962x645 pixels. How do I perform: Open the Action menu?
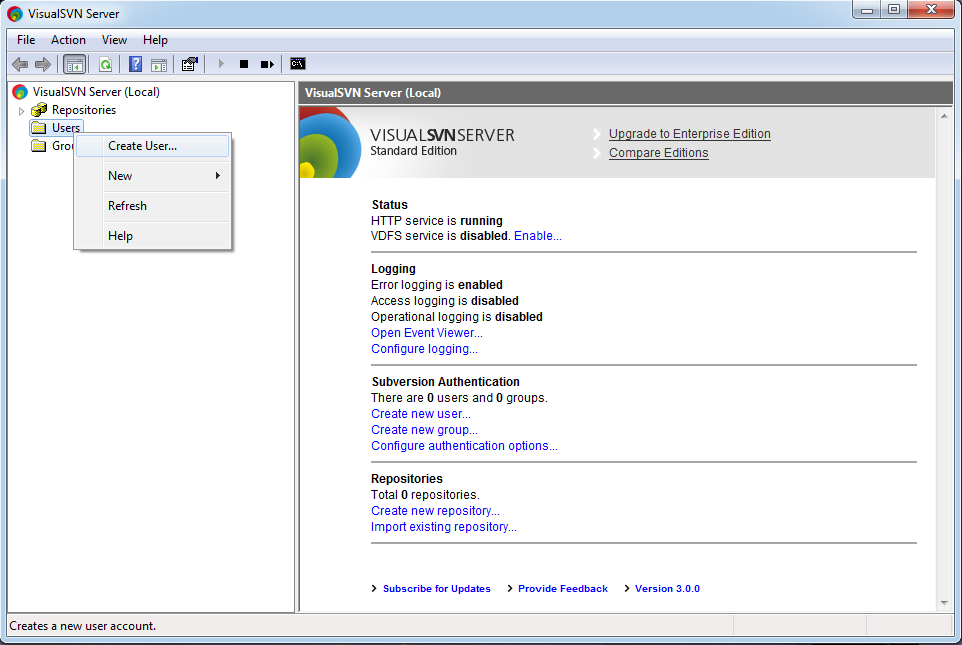[x=68, y=40]
